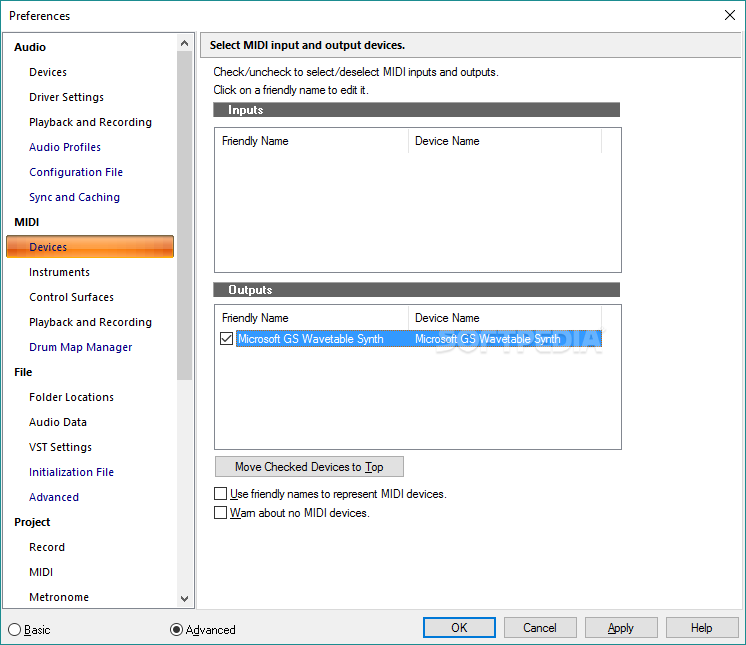Select MIDI Playback and Recording entry
Viewport: 746px width, 645px height.
point(90,322)
